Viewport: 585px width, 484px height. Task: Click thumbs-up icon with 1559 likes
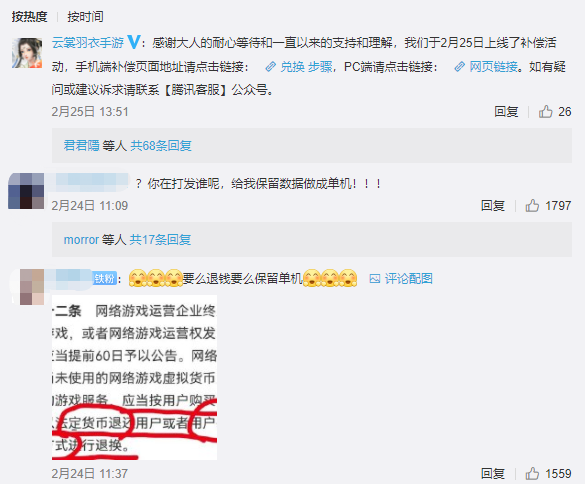click(x=532, y=474)
